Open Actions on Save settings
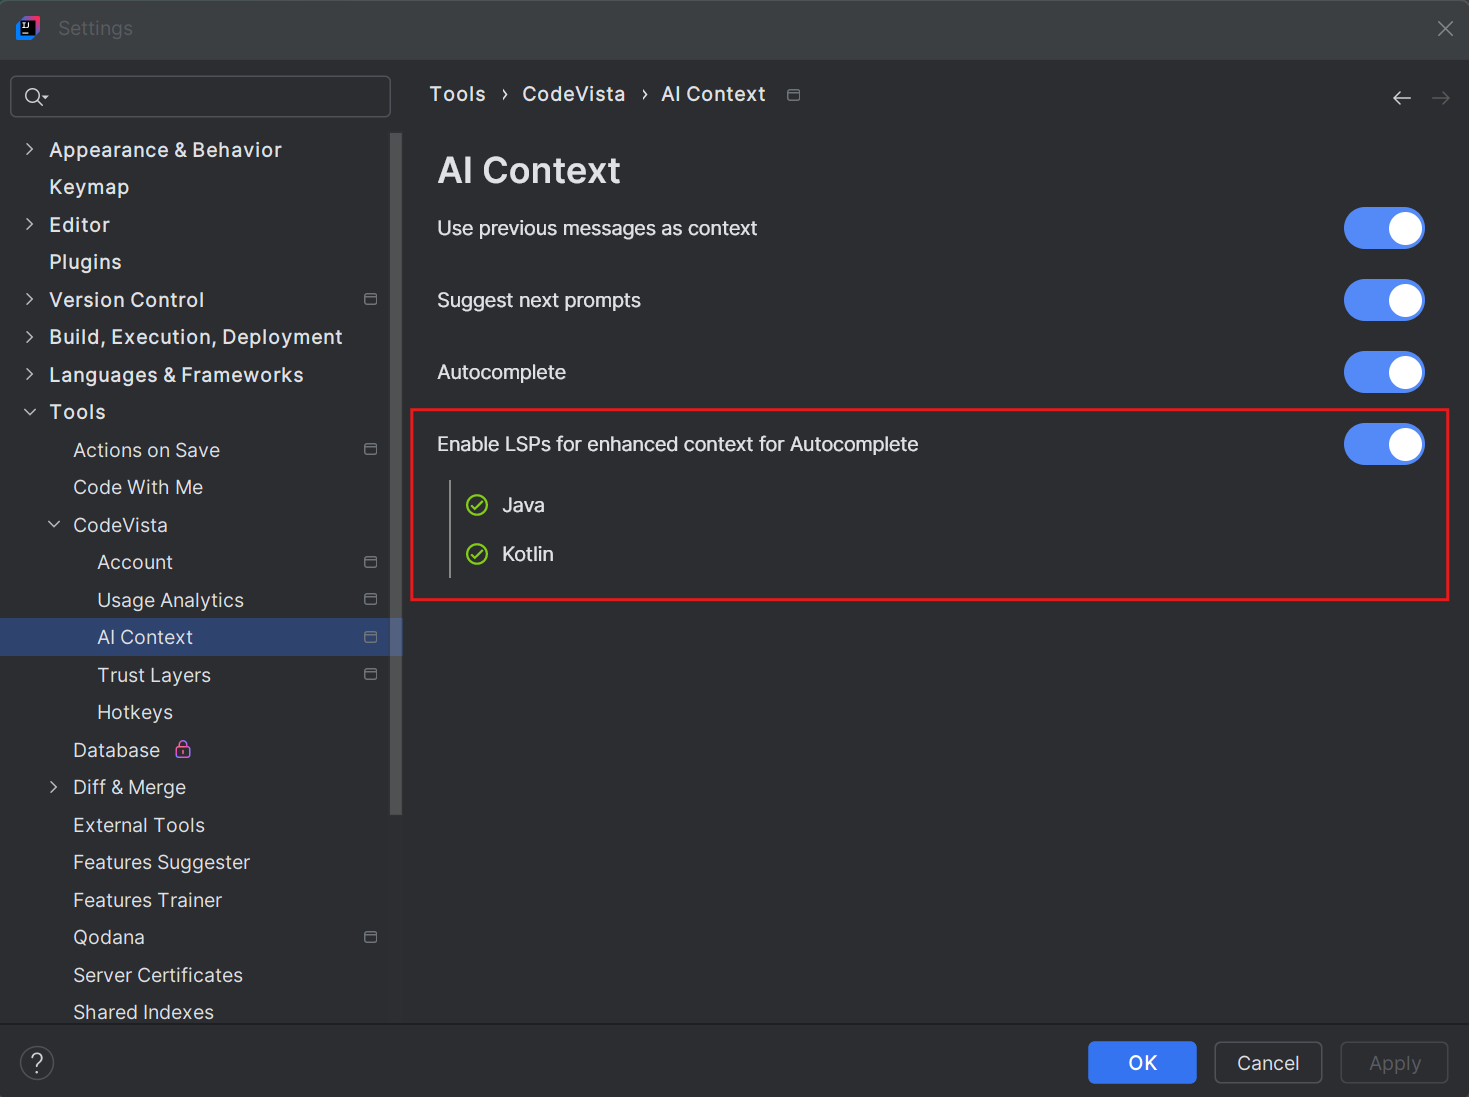The height and width of the screenshot is (1097, 1469). click(x=146, y=450)
